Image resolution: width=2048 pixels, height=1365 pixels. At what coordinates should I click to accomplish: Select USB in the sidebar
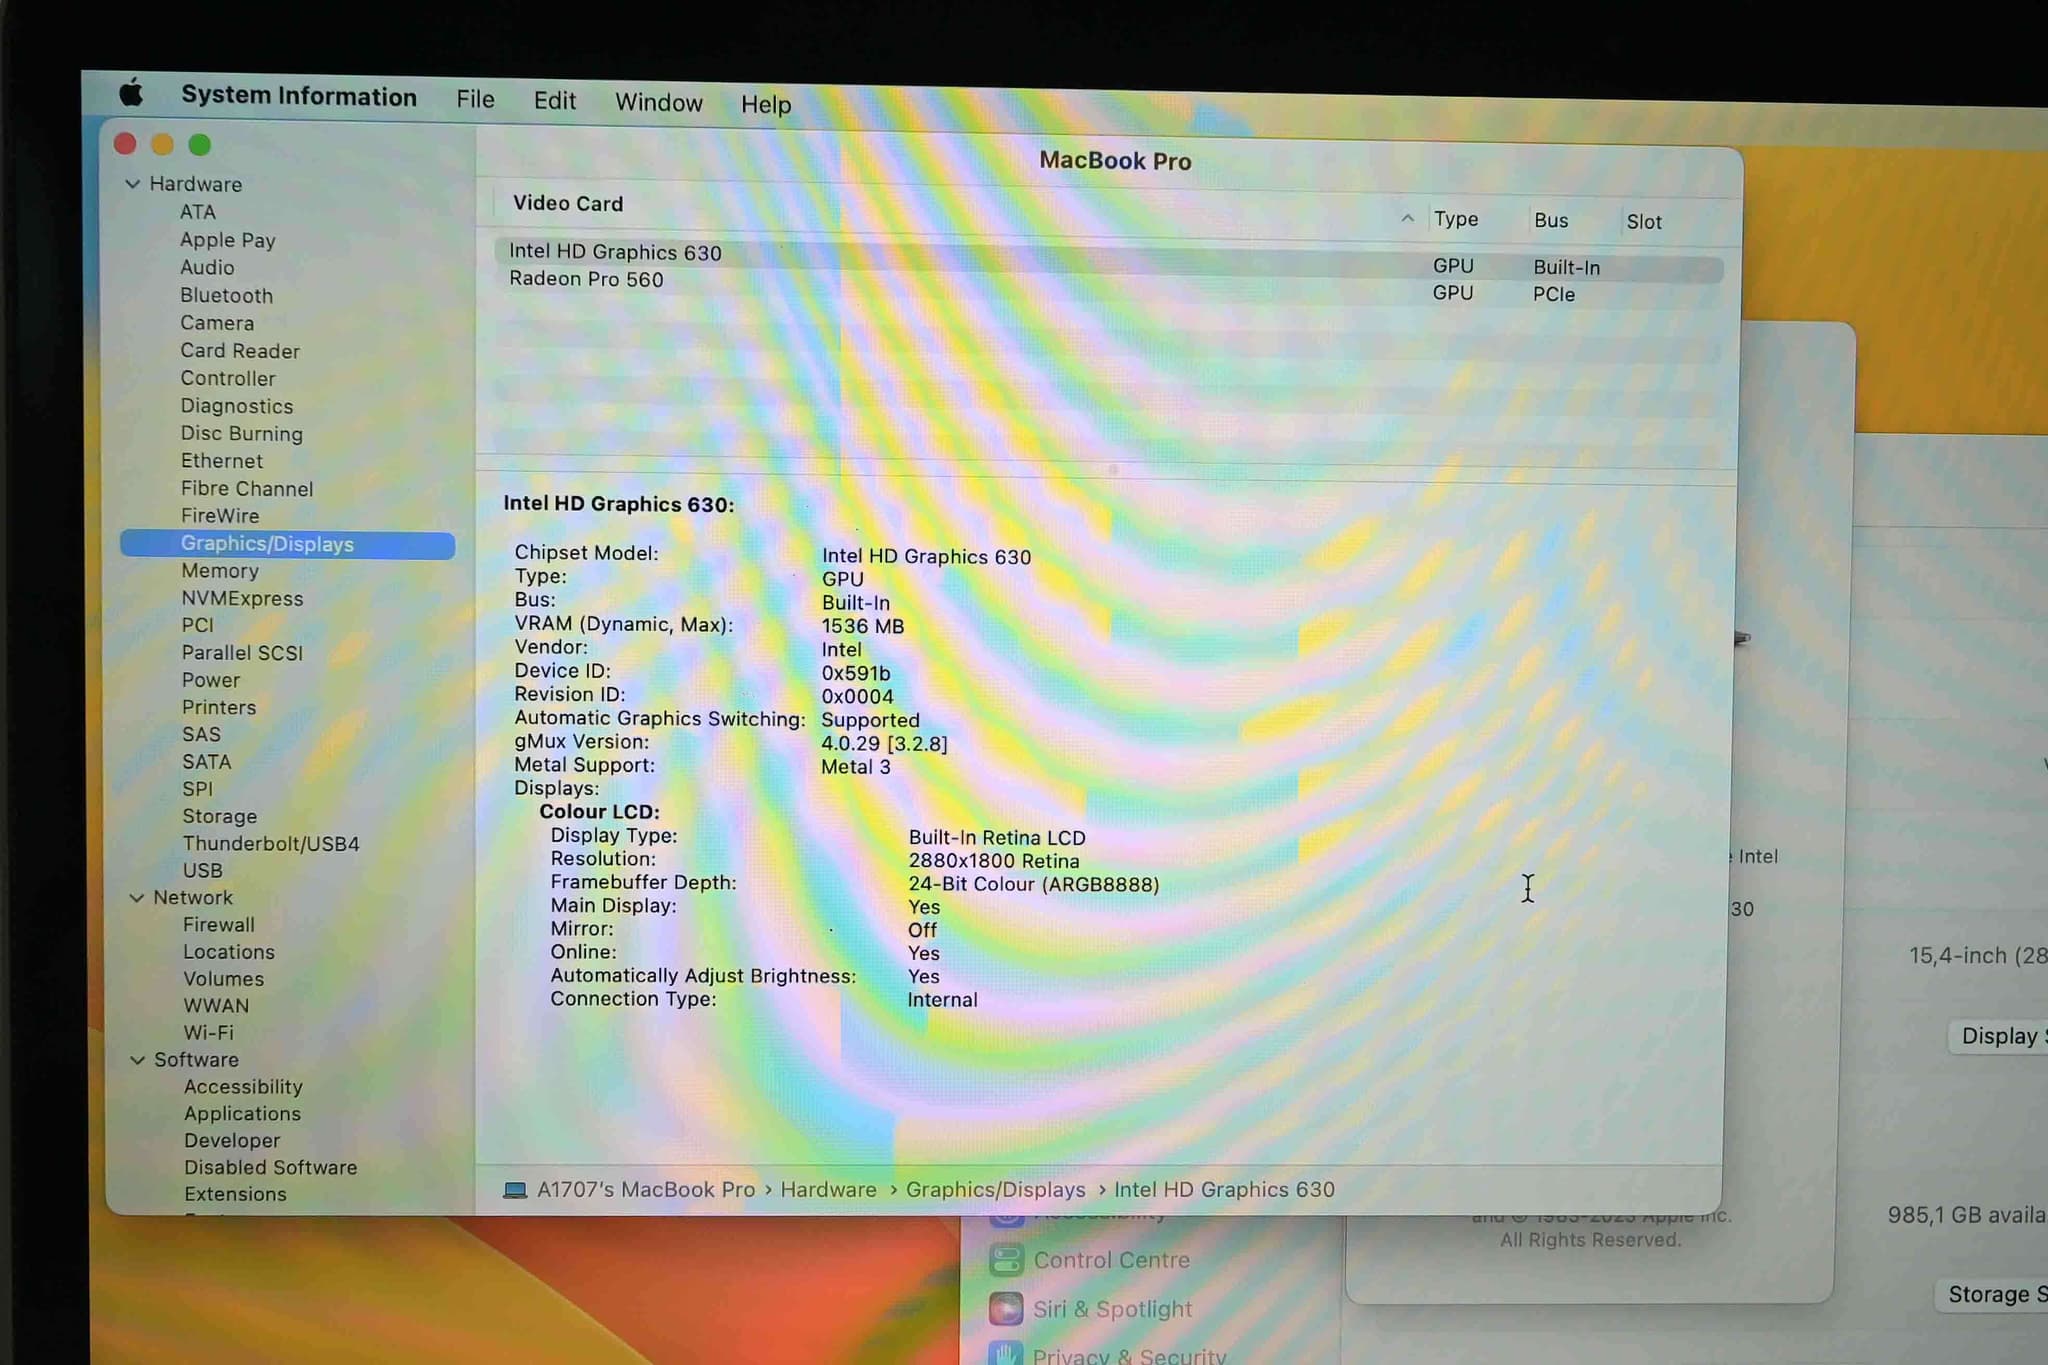203,870
